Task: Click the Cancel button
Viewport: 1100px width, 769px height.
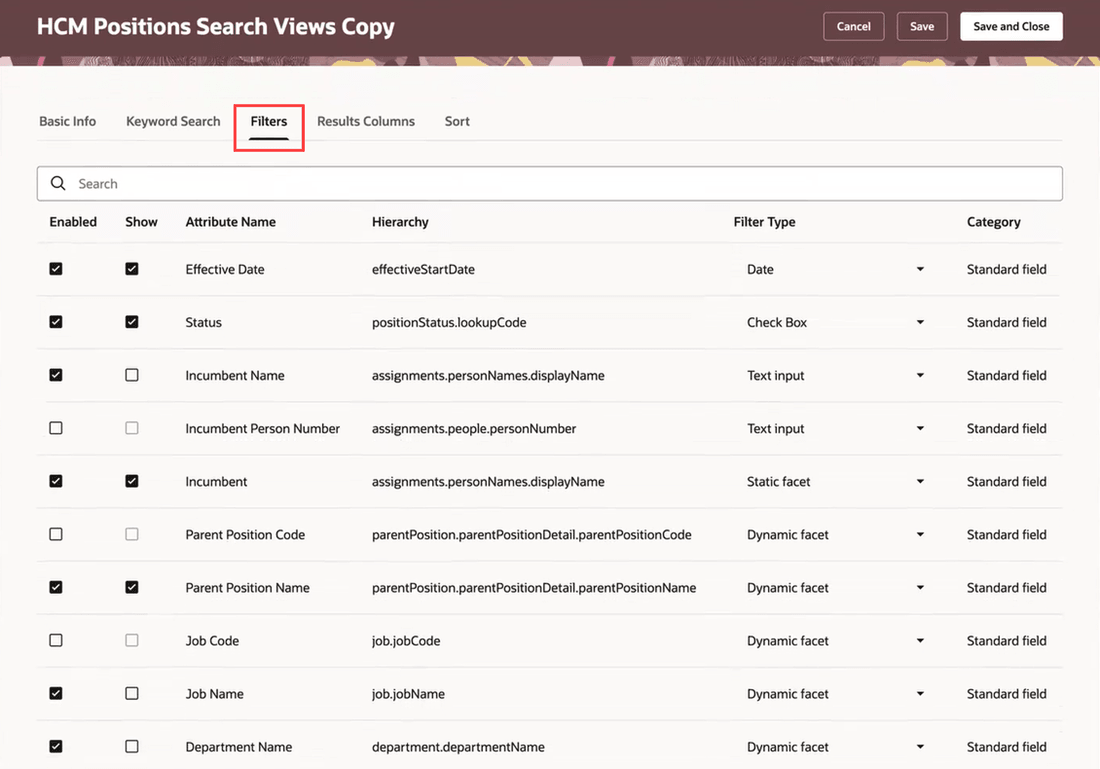Action: (x=853, y=27)
